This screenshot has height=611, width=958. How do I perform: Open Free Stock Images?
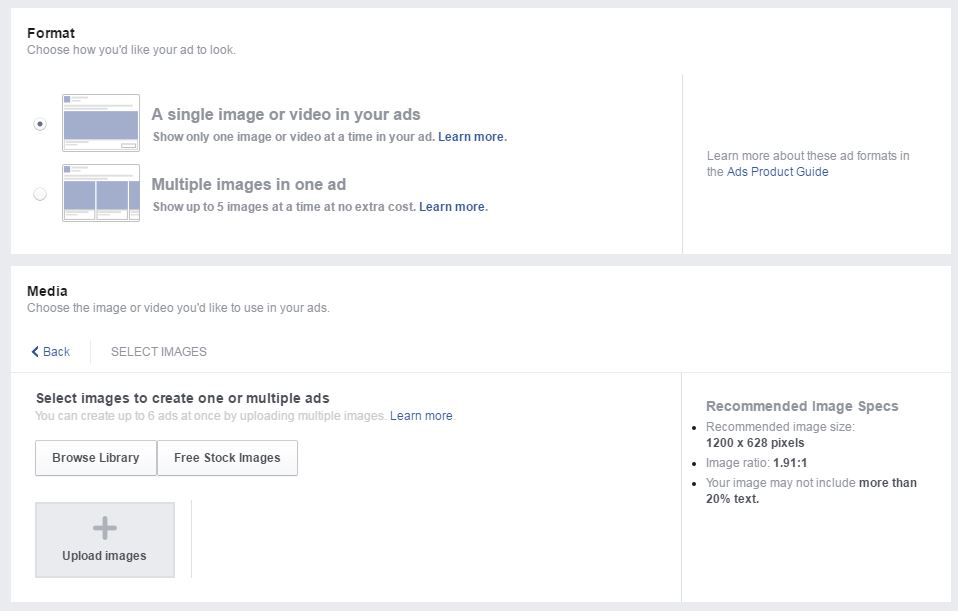pyautogui.click(x=227, y=458)
